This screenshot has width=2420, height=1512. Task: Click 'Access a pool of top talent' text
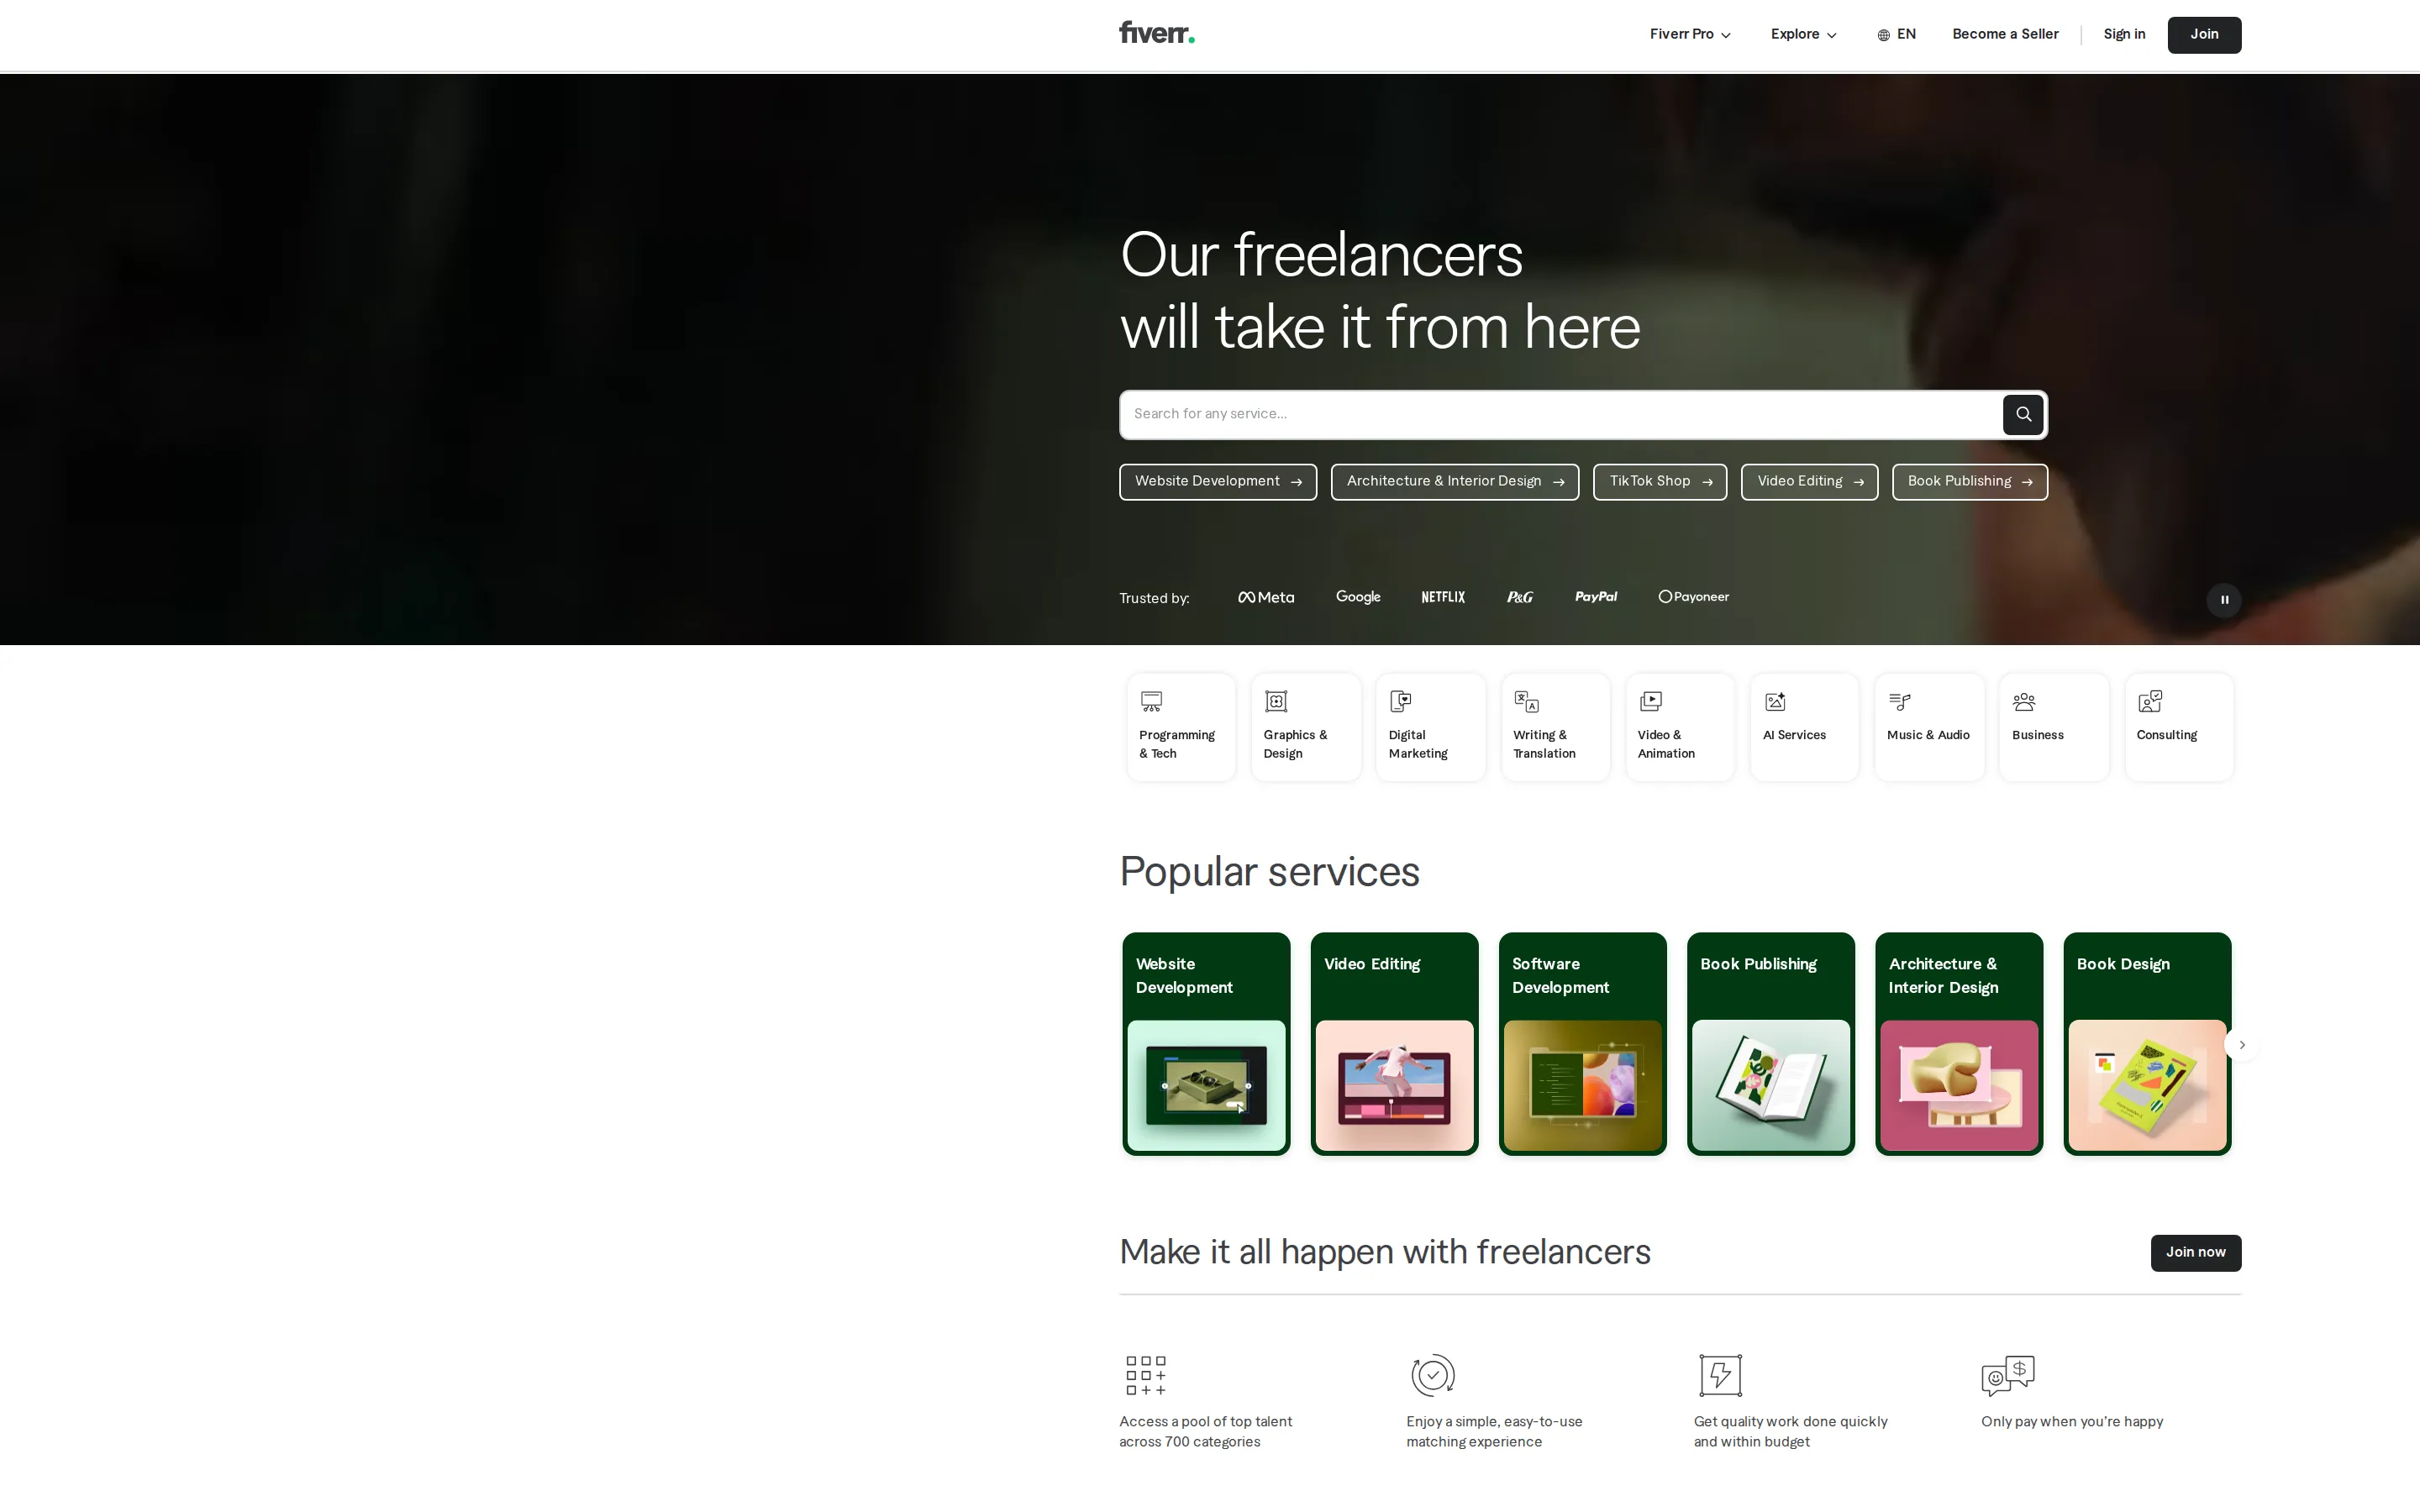coord(1205,1422)
